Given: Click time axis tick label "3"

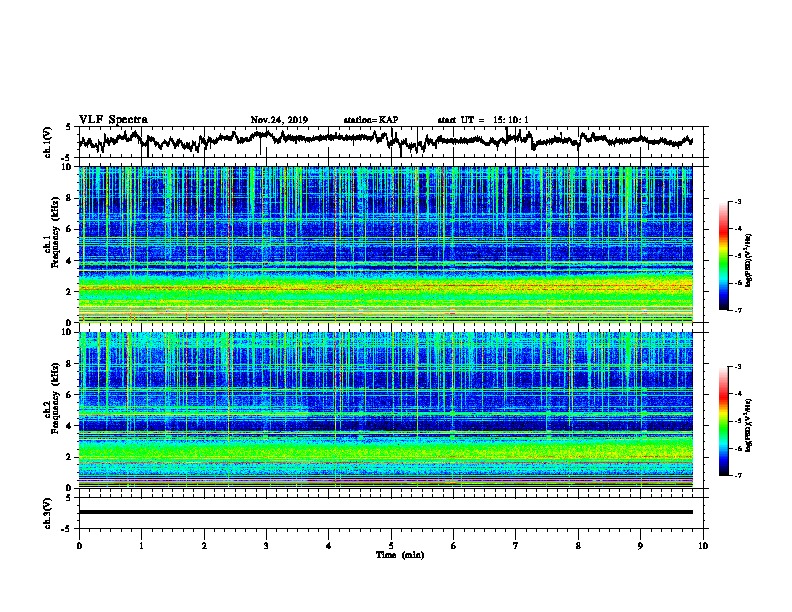Looking at the screenshot, I should coord(266,546).
